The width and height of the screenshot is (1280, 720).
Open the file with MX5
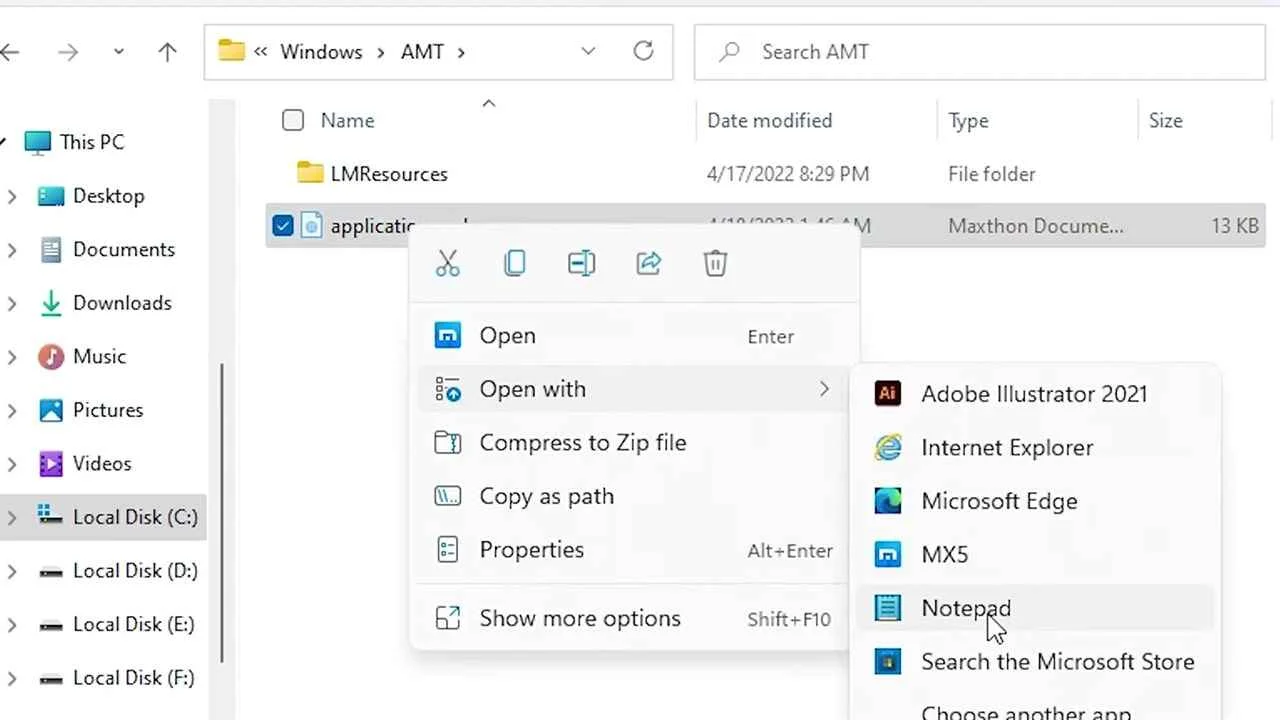pos(1035,555)
